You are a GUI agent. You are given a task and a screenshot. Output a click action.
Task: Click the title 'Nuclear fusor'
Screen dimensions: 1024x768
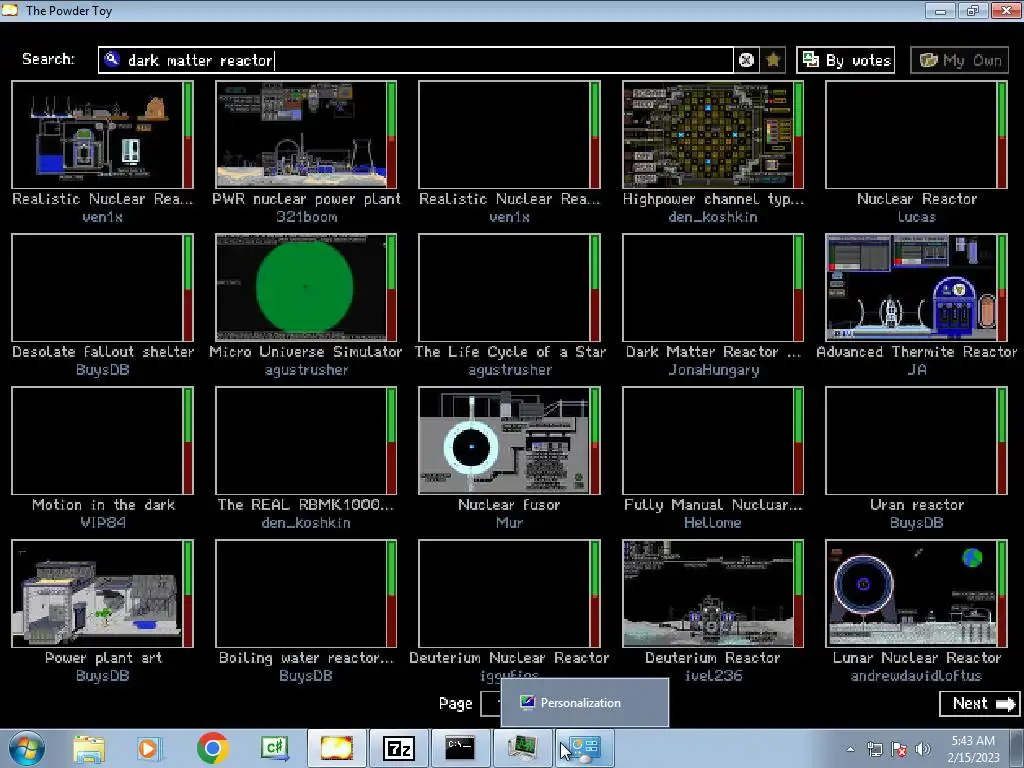click(509, 505)
